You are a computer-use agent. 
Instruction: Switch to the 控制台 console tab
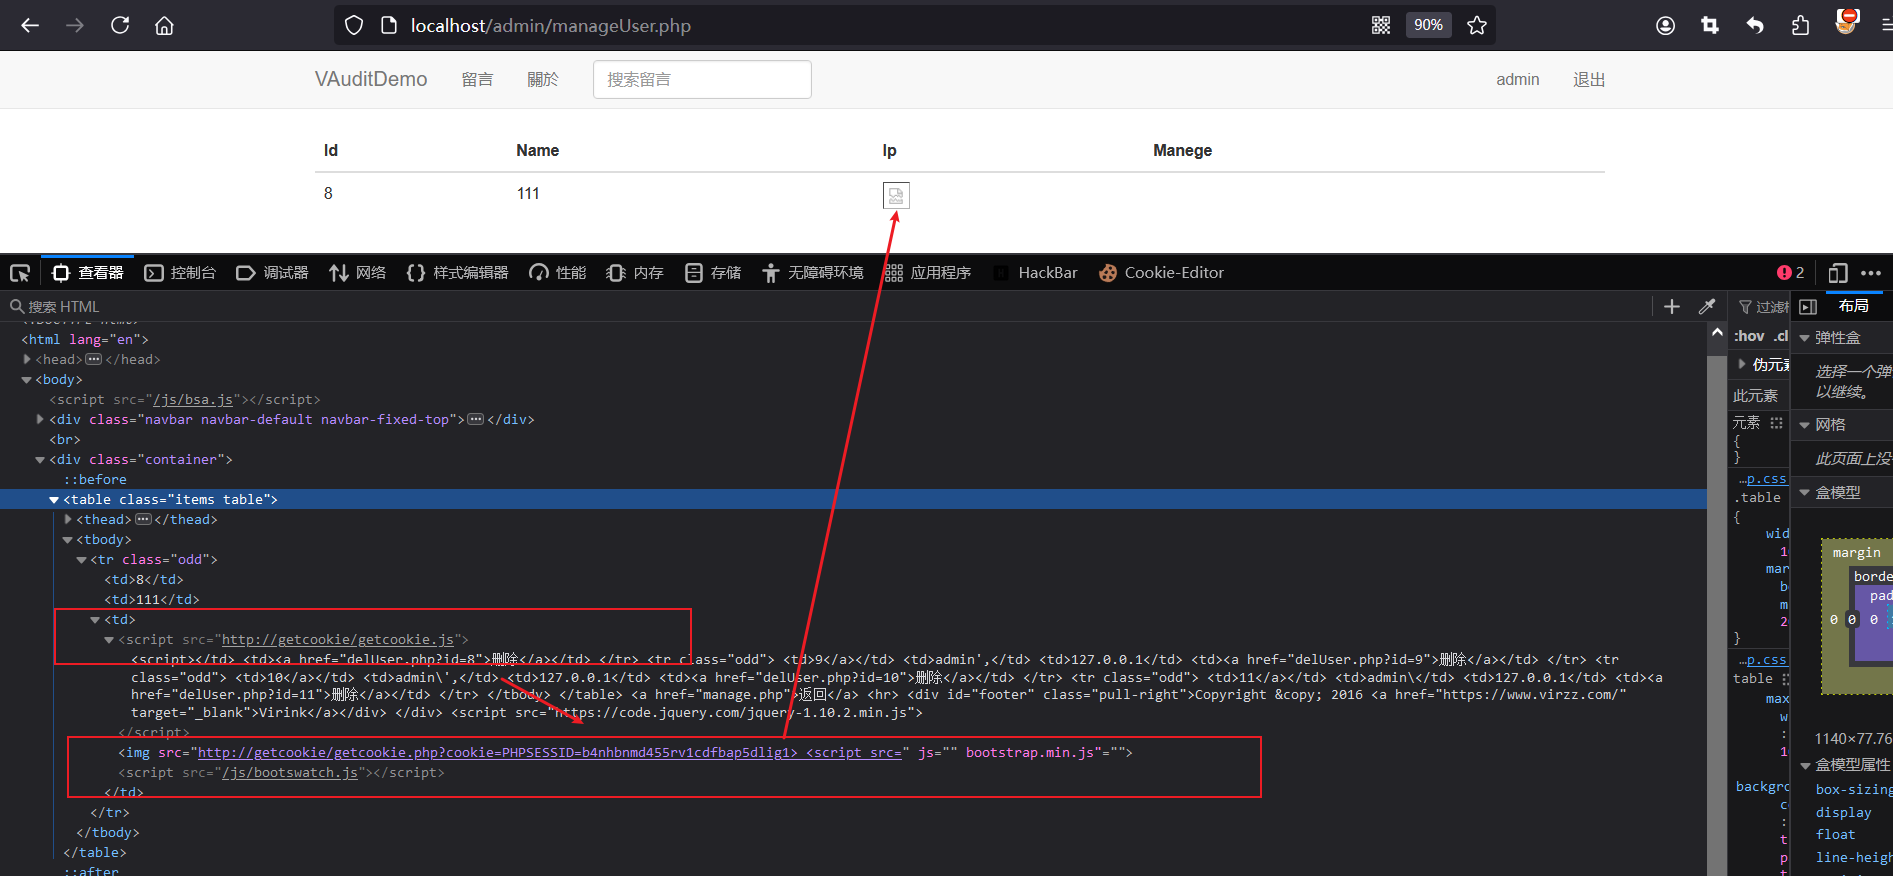click(x=180, y=273)
